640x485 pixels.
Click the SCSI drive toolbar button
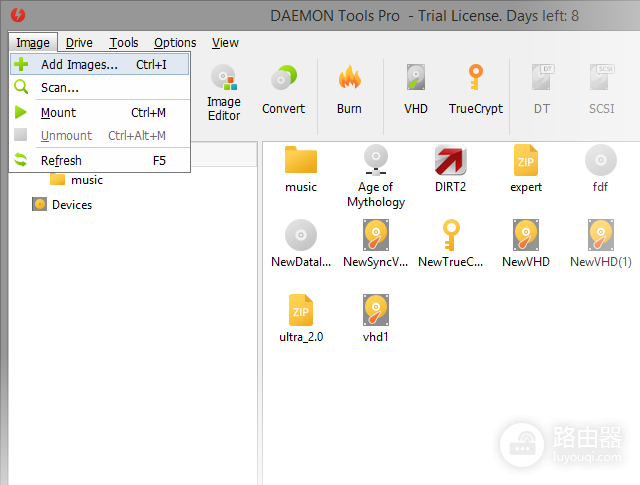pos(602,91)
